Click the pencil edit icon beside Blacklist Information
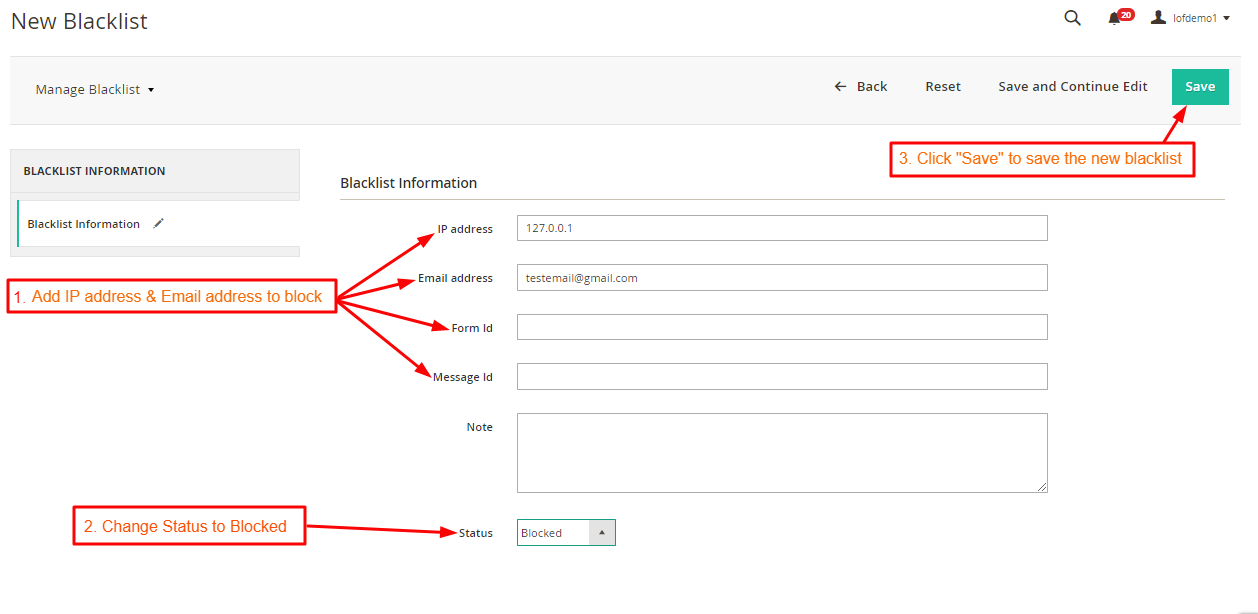Viewport: 1258px width, 614px height. [158, 223]
